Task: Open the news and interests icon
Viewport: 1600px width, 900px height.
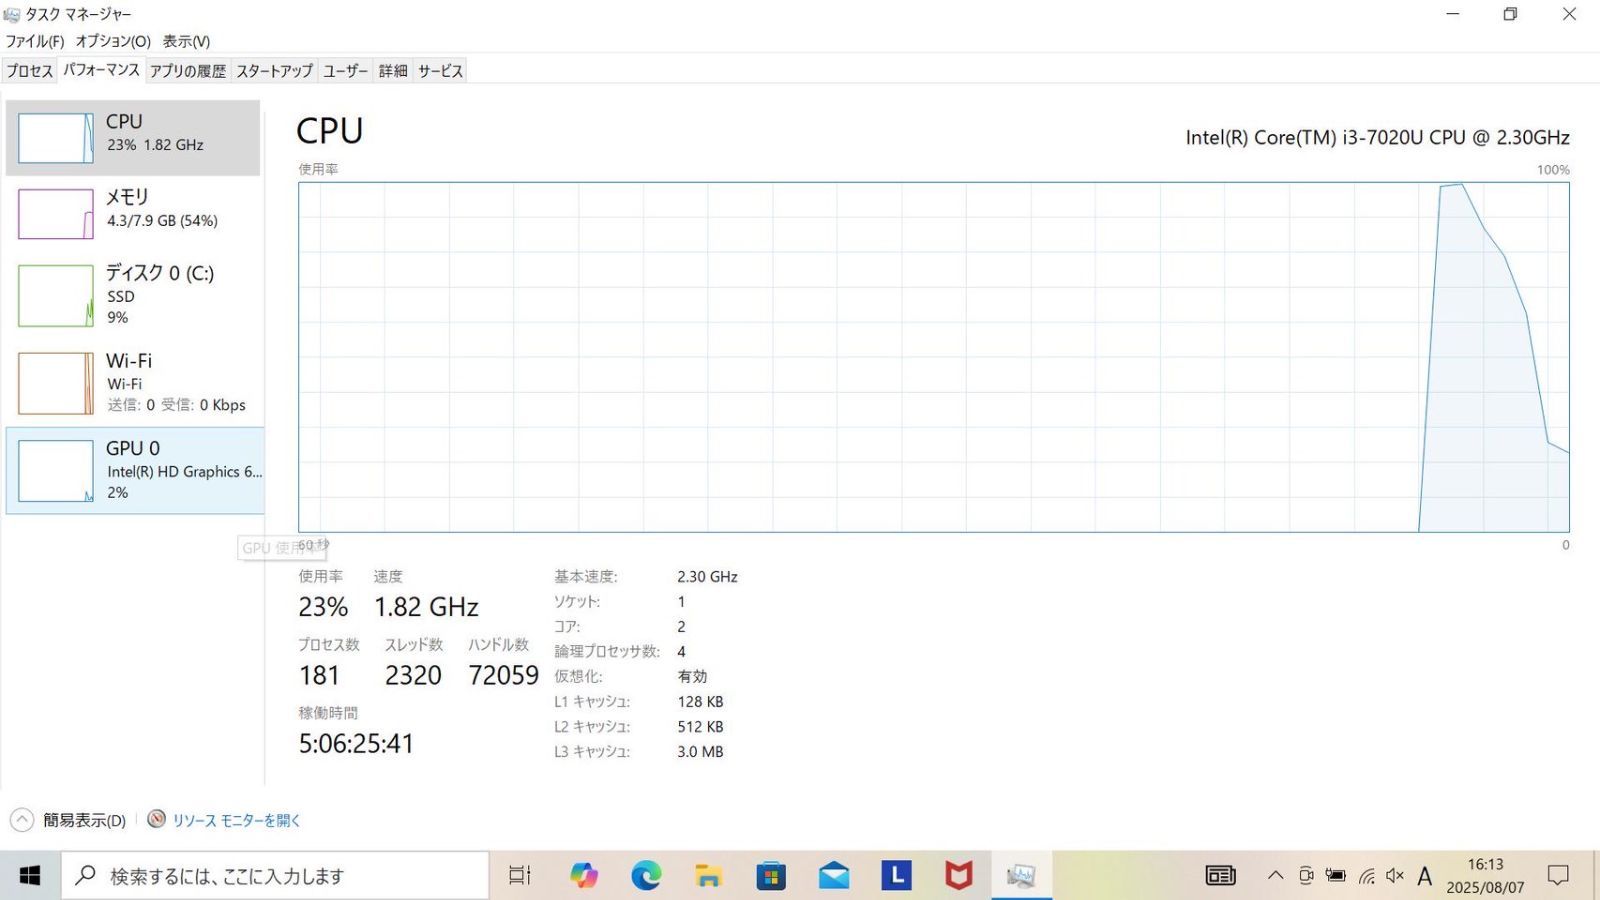Action: coord(1220,876)
